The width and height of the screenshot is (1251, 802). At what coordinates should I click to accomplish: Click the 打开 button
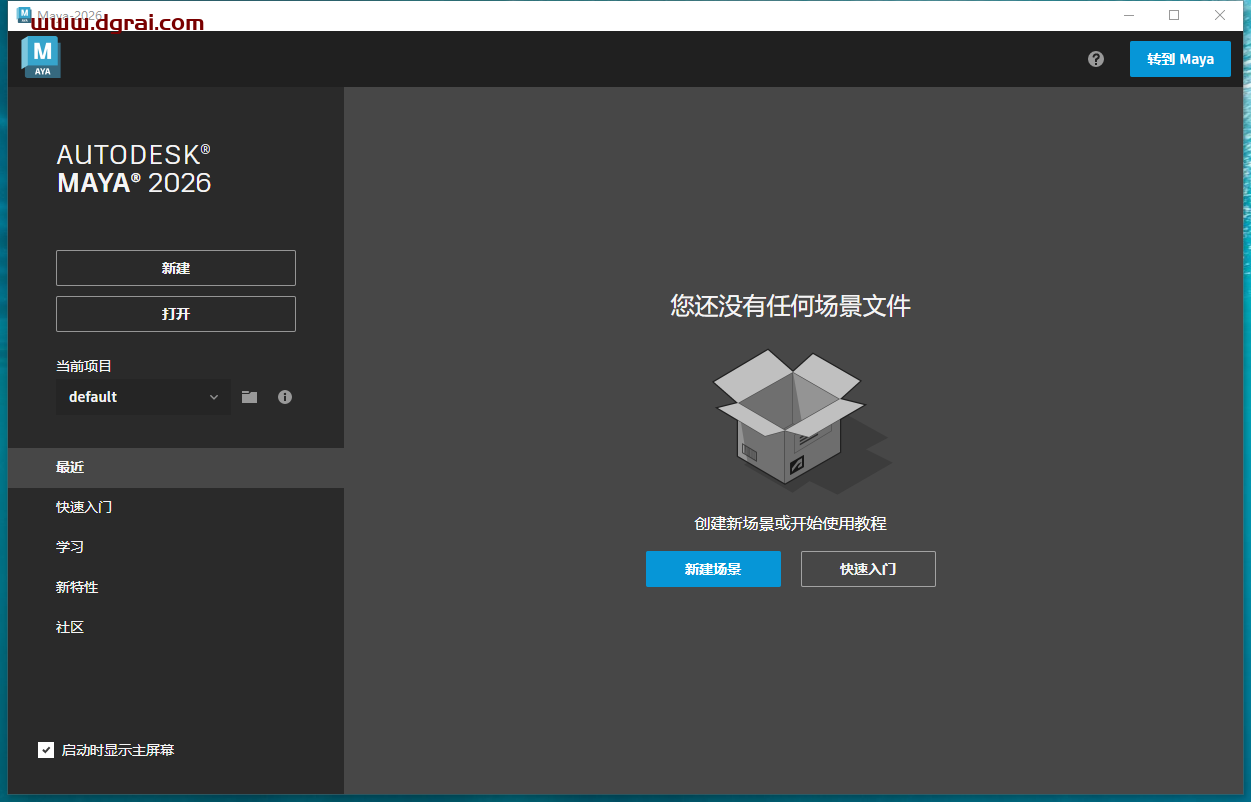coord(176,314)
